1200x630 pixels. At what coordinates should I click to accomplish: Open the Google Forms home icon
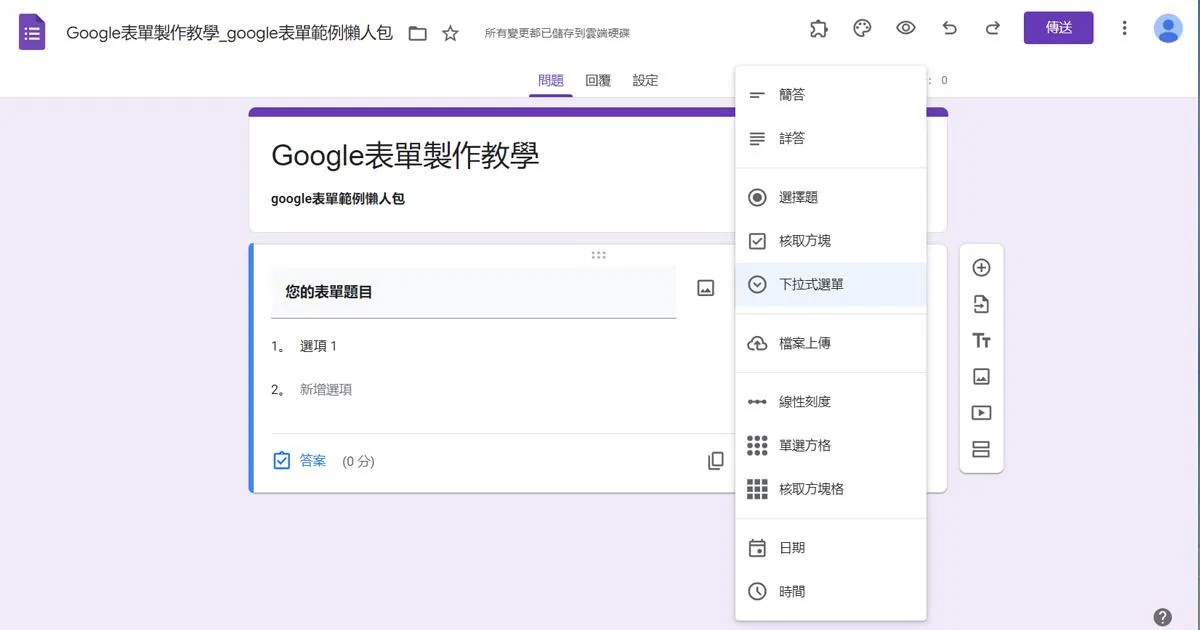(32, 33)
